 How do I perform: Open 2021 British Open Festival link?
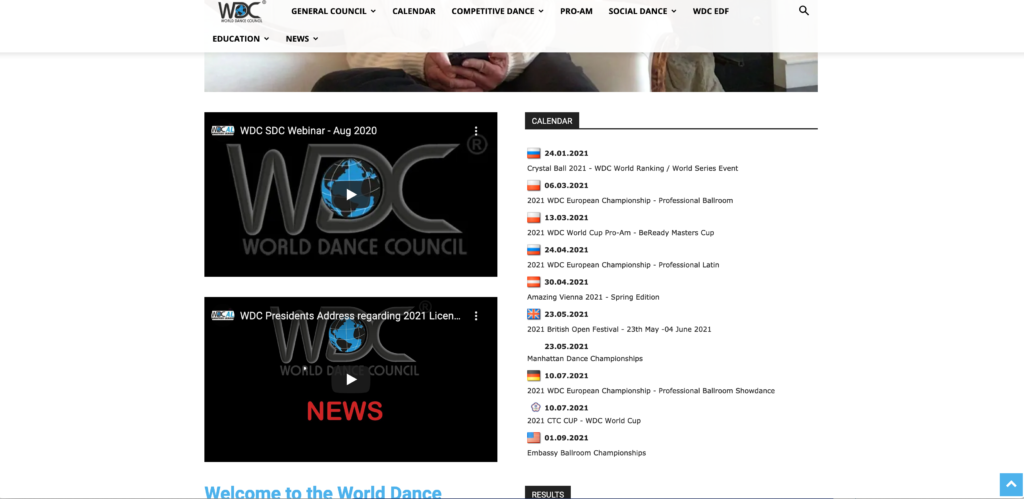619,329
